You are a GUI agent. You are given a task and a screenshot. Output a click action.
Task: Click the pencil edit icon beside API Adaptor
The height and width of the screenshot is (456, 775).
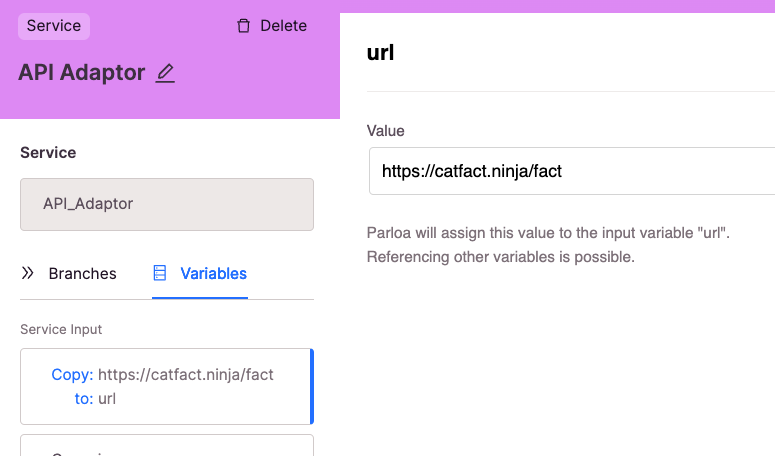pos(165,73)
